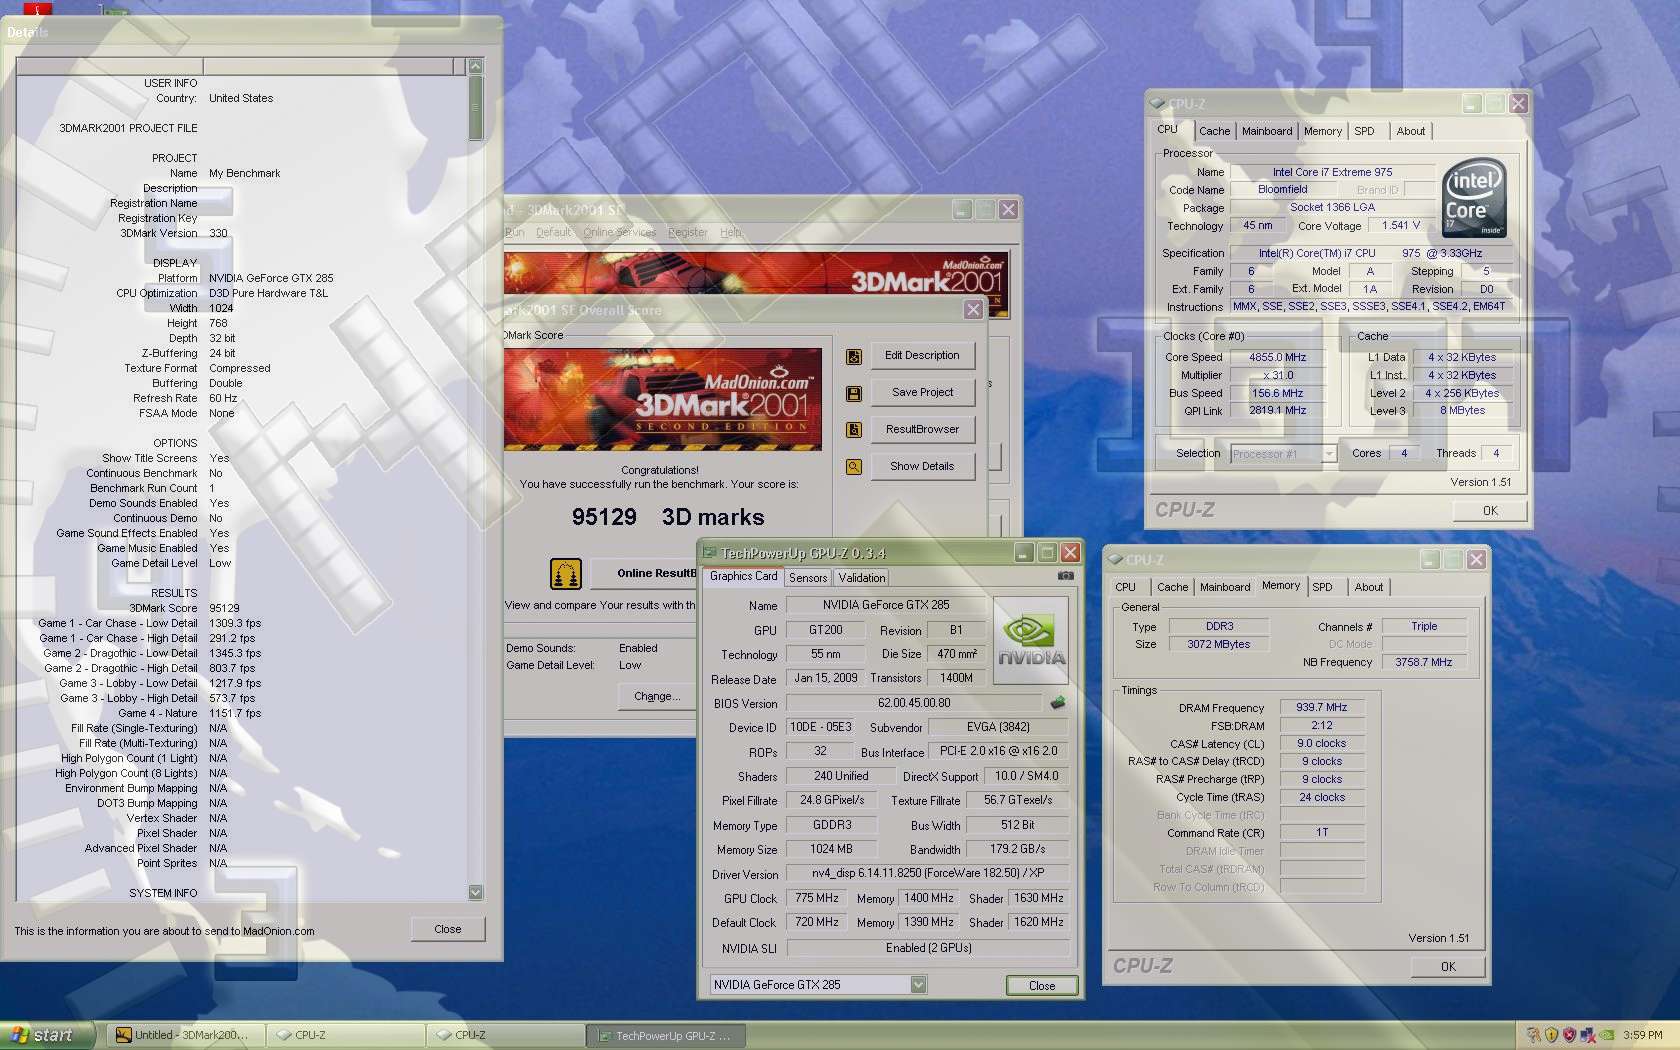
Task: Click the 3DMark icon on the taskbar button
Action: click(x=124, y=1035)
